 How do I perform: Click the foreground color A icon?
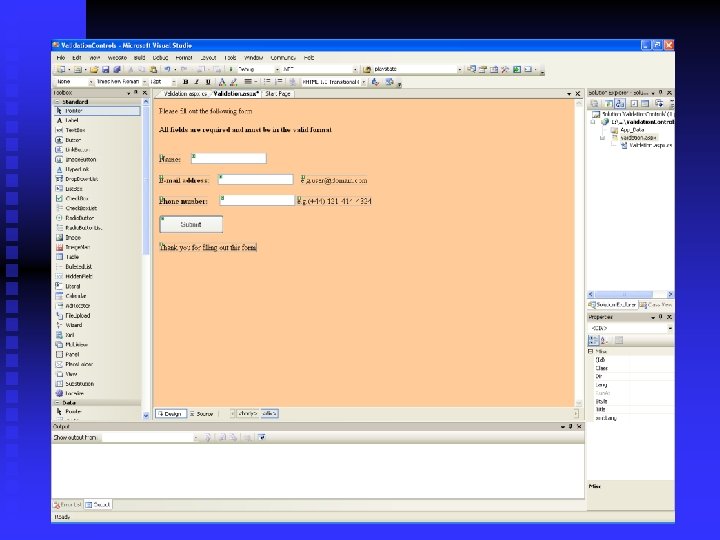[x=222, y=82]
